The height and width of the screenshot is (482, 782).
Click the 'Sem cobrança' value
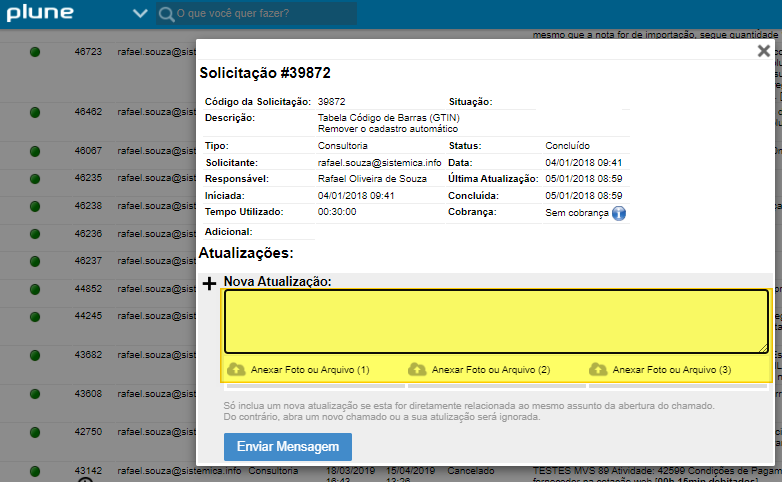577,213
